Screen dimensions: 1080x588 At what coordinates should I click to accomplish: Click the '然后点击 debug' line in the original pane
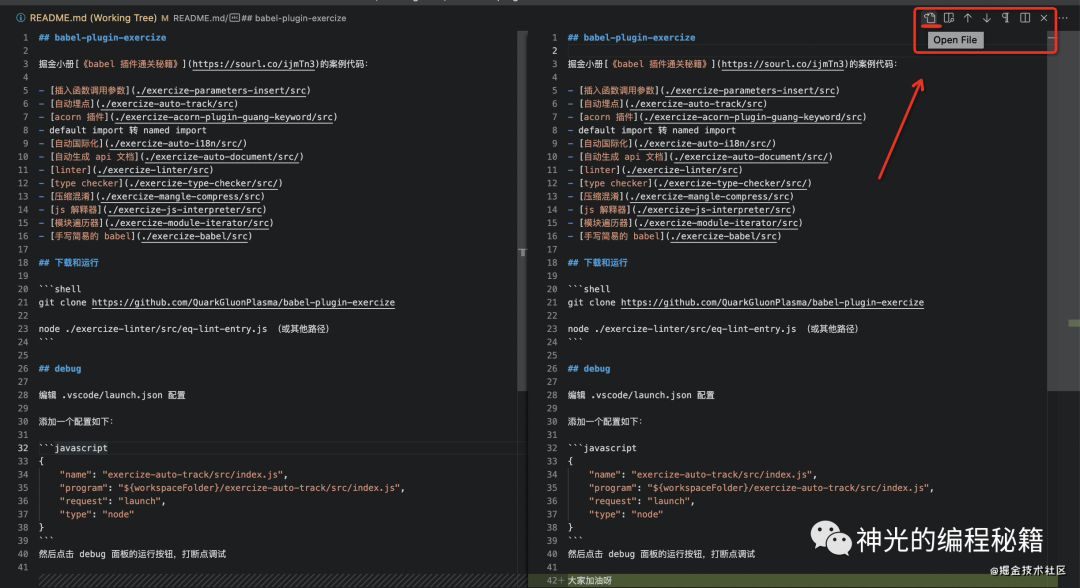pyautogui.click(x=132, y=554)
